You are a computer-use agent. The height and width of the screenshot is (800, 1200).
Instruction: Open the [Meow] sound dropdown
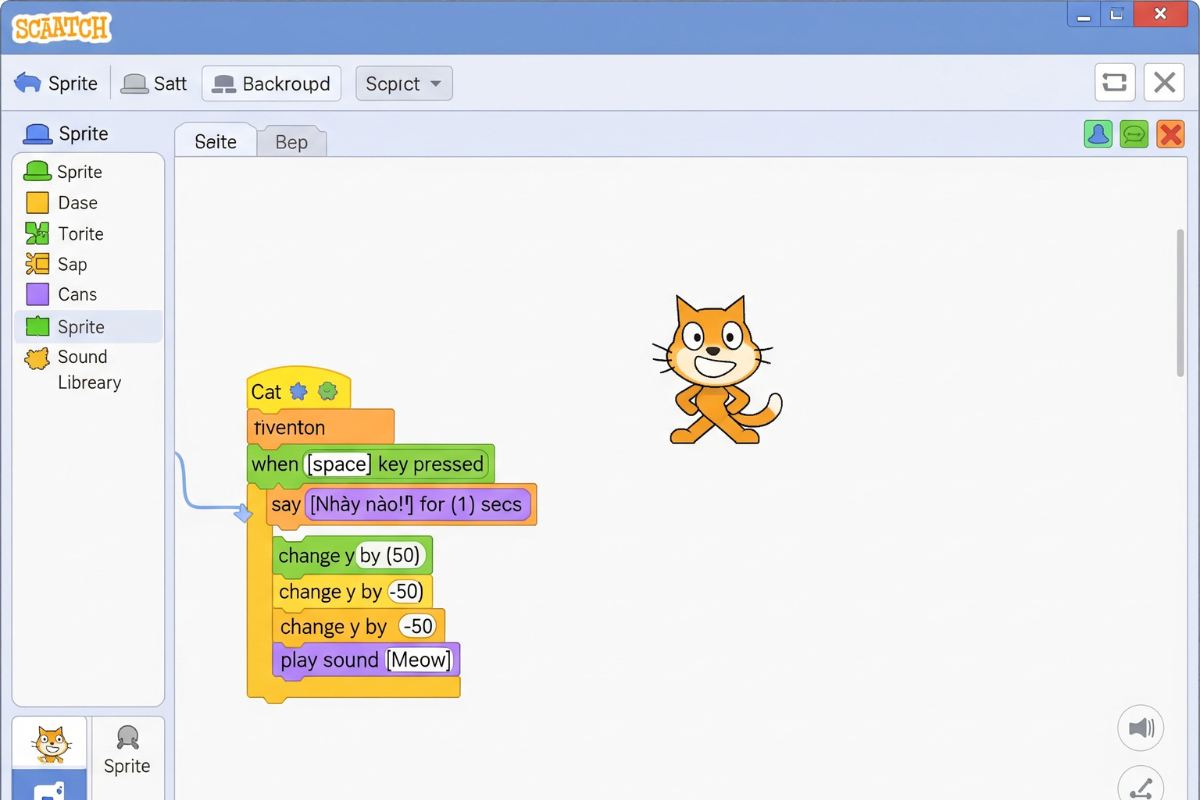point(419,660)
